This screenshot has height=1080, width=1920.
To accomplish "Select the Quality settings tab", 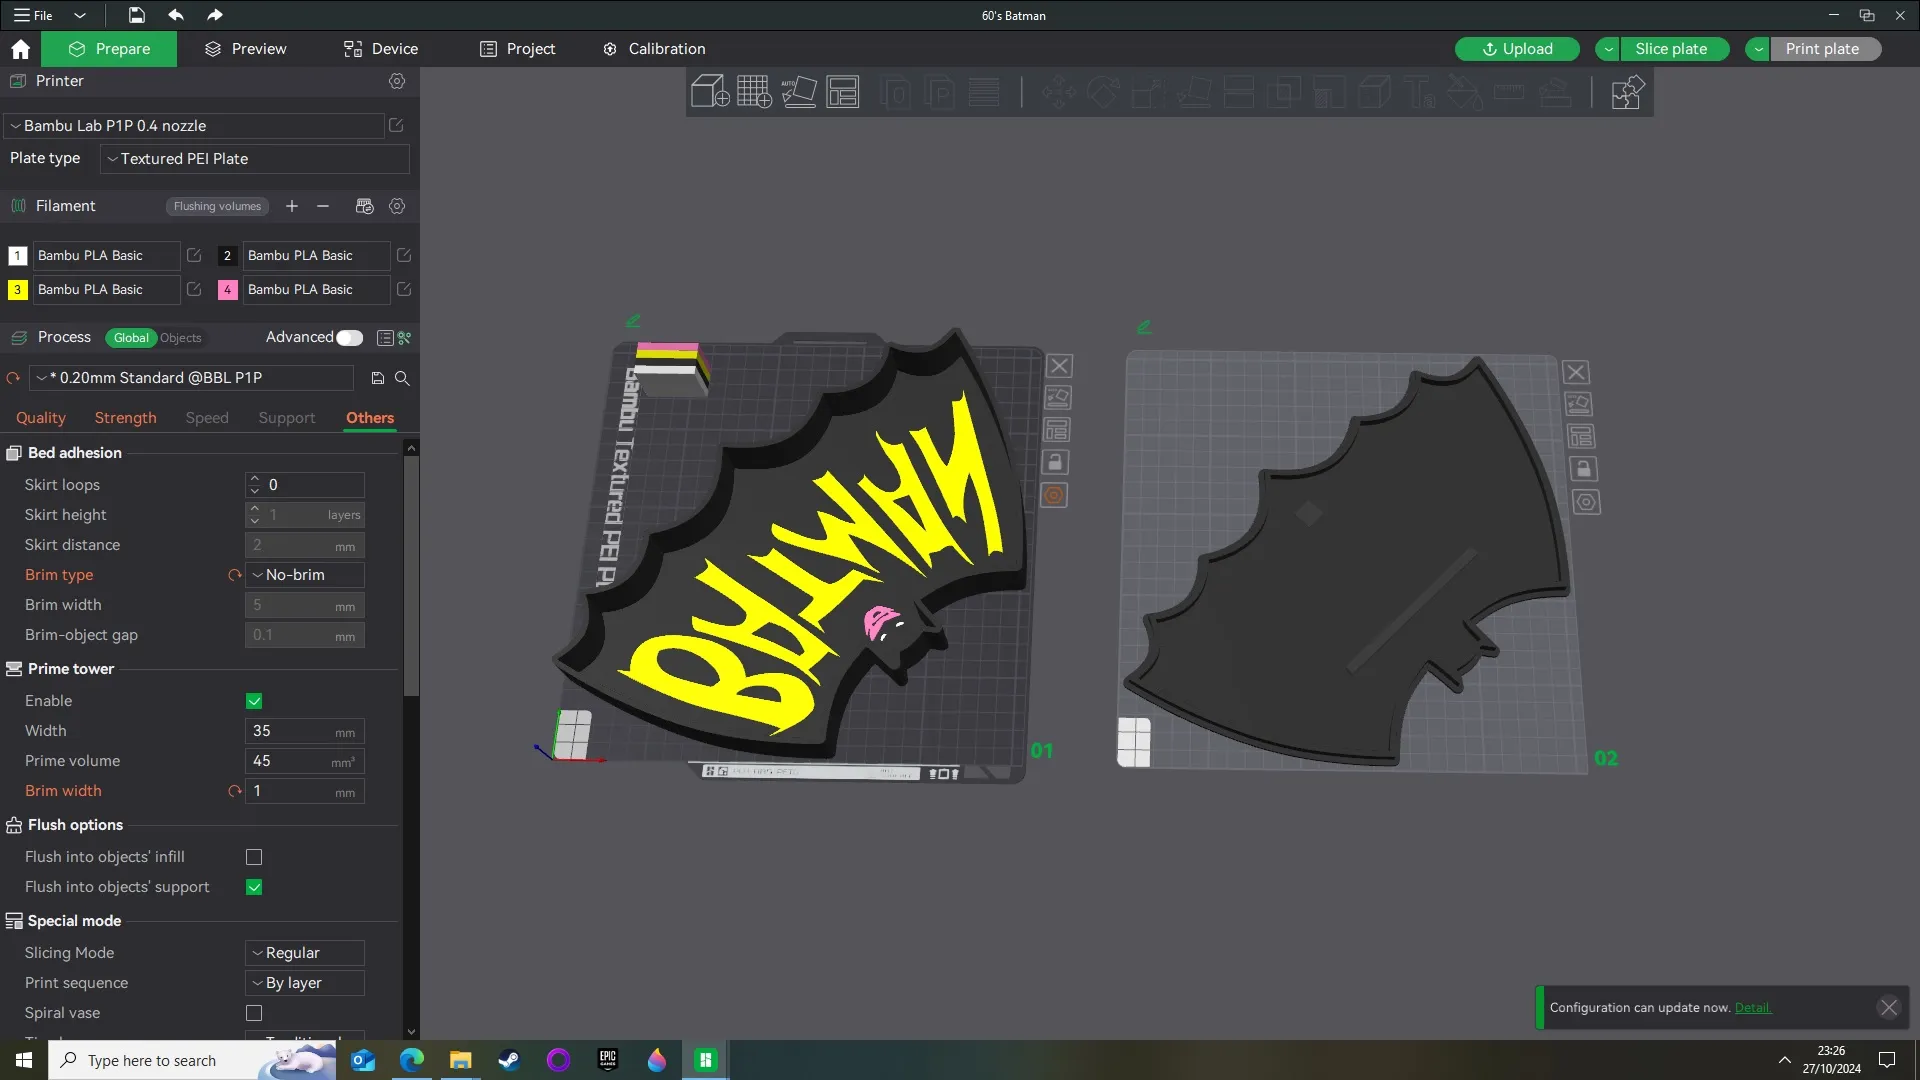I will point(41,418).
